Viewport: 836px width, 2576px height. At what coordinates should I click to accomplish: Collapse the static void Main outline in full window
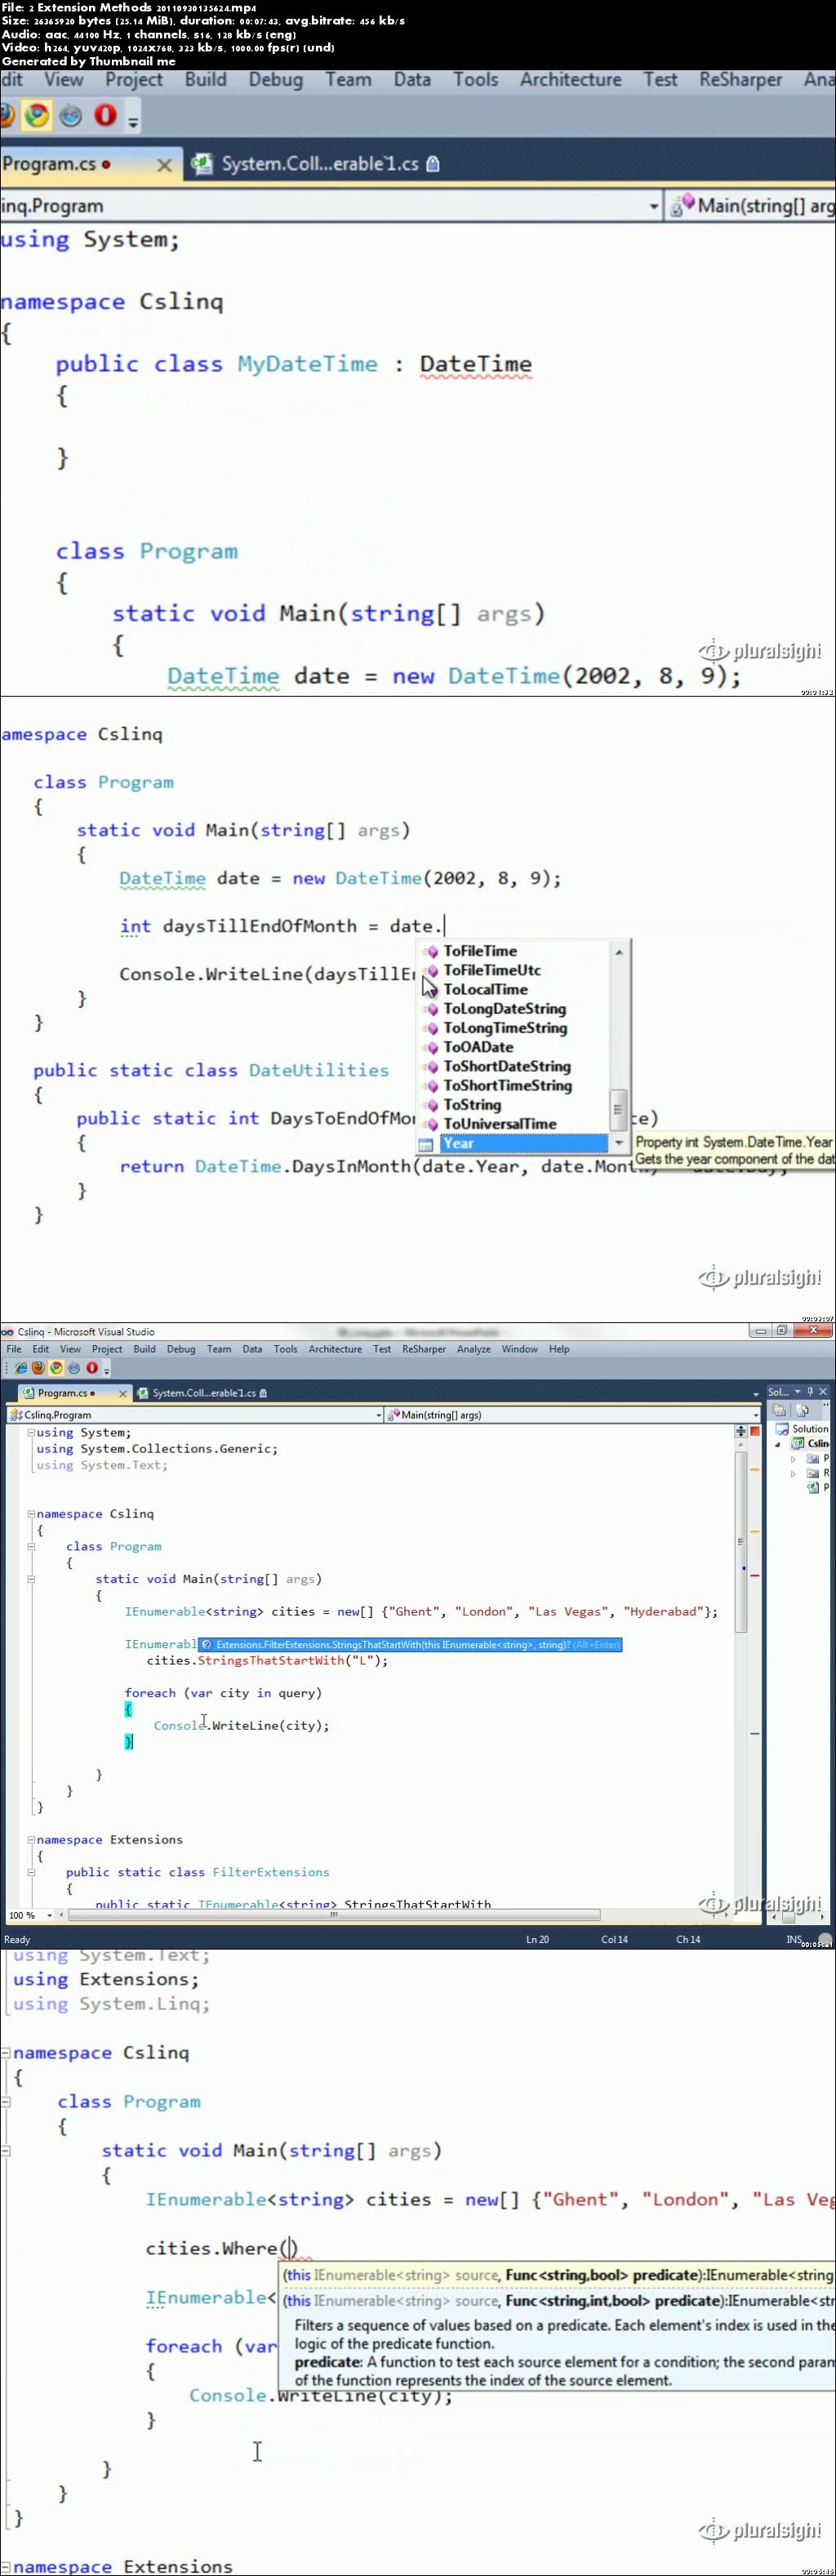[31, 1580]
